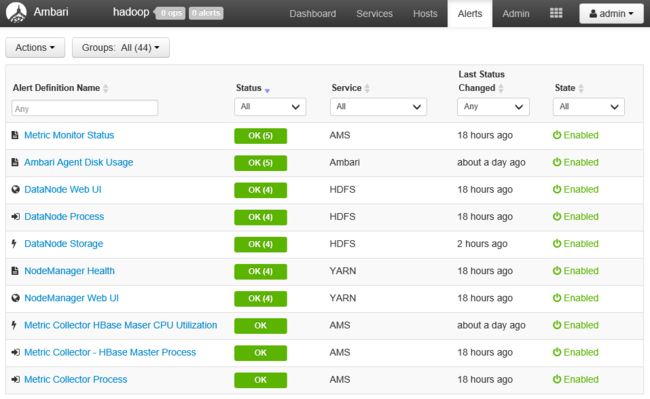The image size is (650, 399).
Task: Click the Status column sort arrow
Action: [x=267, y=90]
